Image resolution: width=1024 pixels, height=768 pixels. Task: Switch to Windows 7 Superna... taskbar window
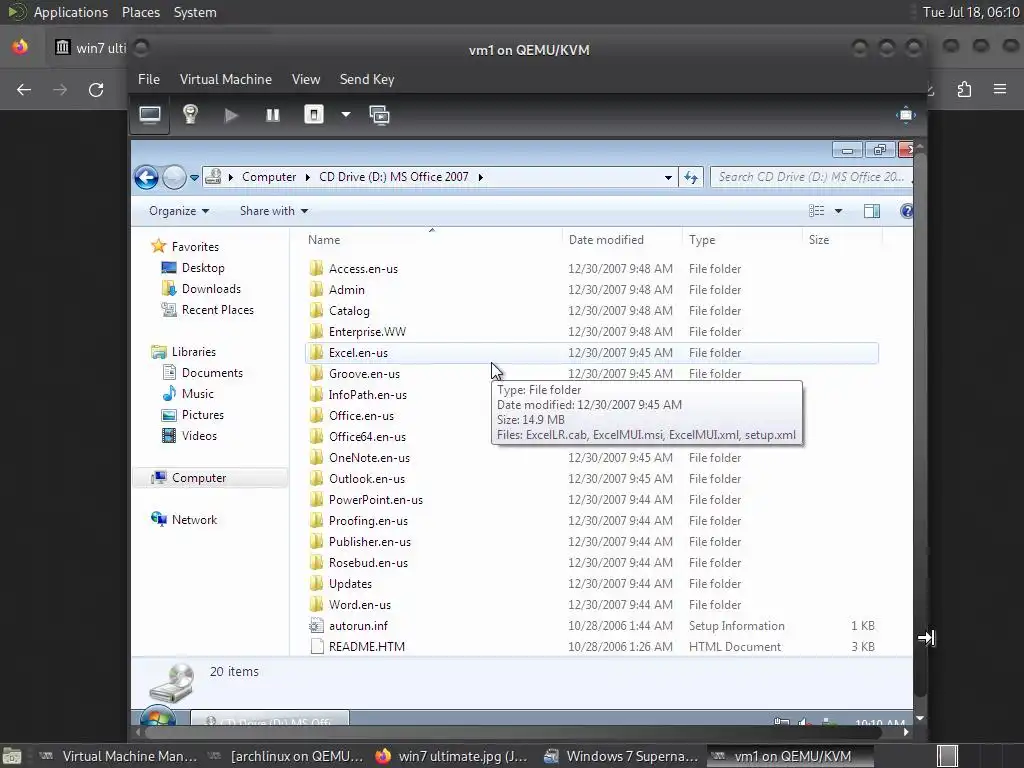(x=622, y=756)
